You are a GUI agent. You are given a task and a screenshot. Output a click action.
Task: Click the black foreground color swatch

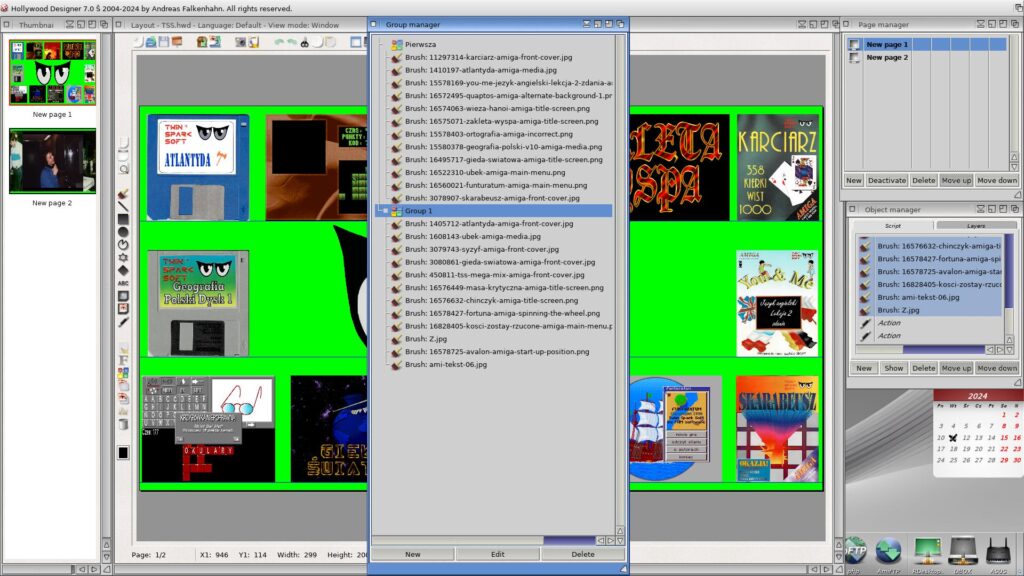[x=123, y=452]
